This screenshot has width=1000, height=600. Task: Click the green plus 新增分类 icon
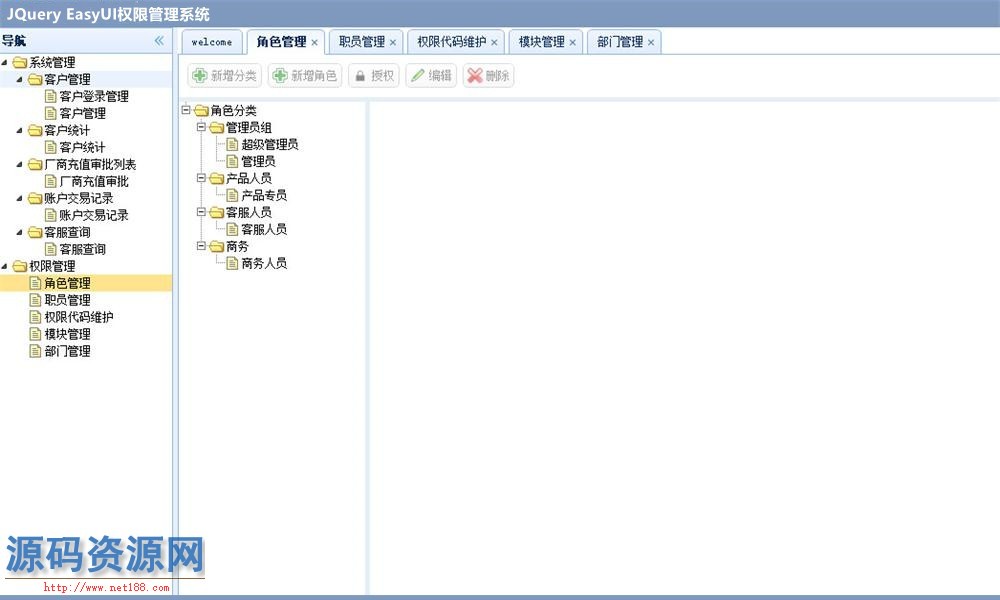(200, 76)
